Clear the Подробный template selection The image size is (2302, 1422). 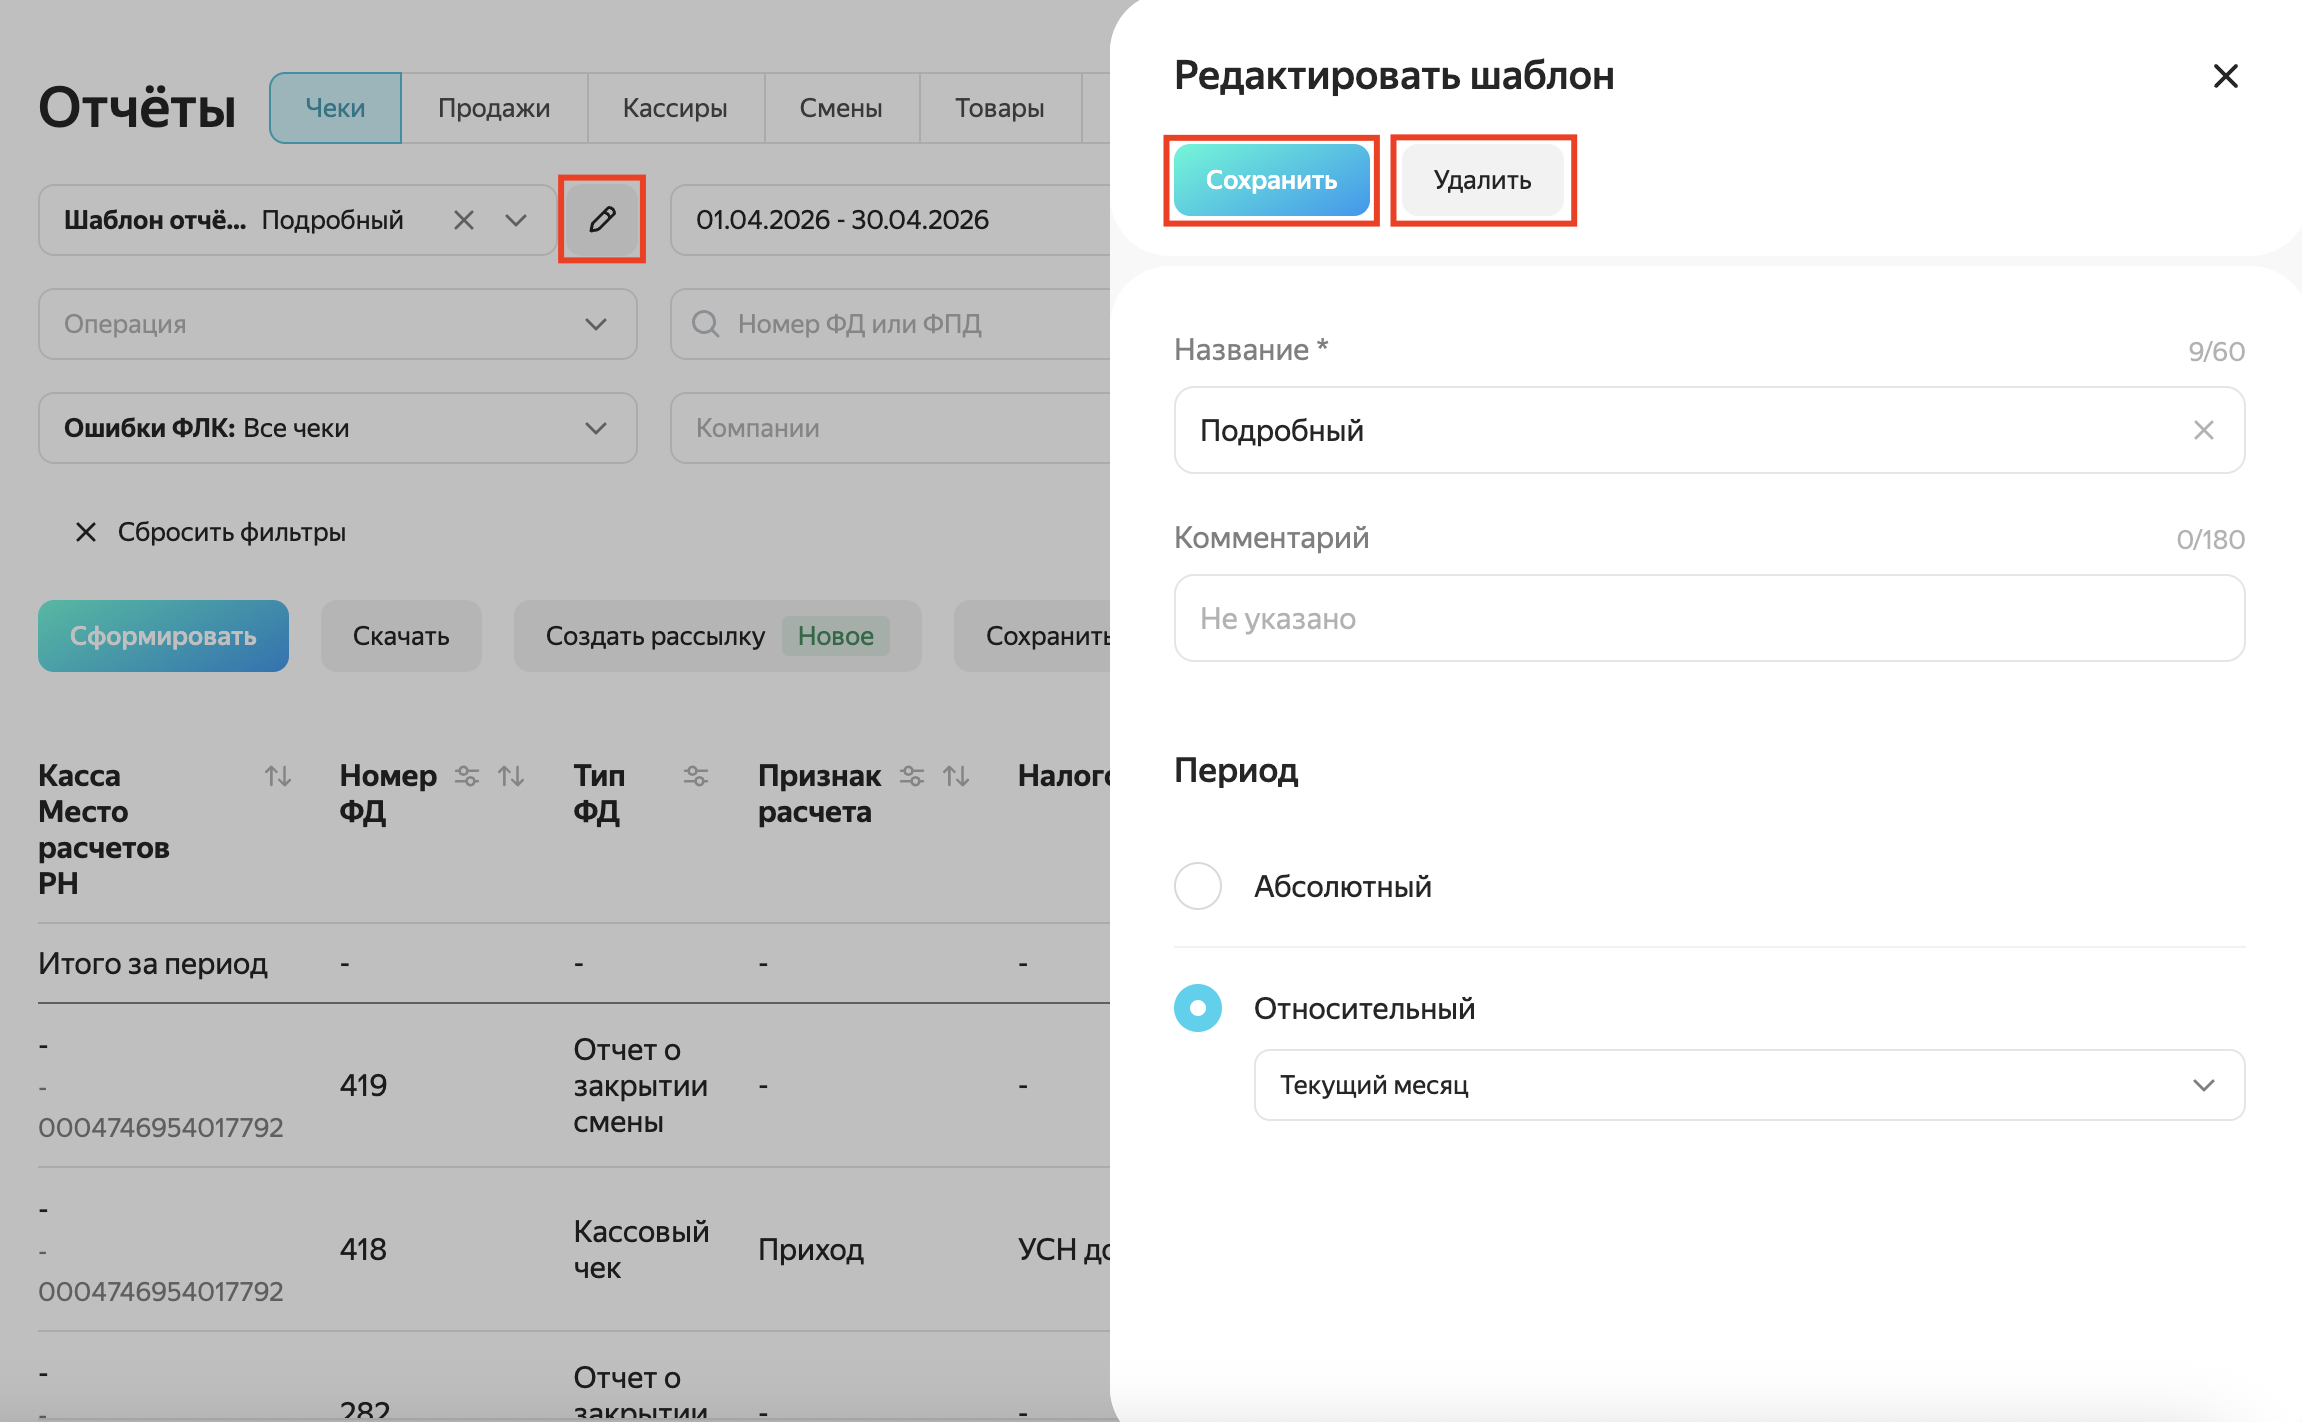coord(464,220)
